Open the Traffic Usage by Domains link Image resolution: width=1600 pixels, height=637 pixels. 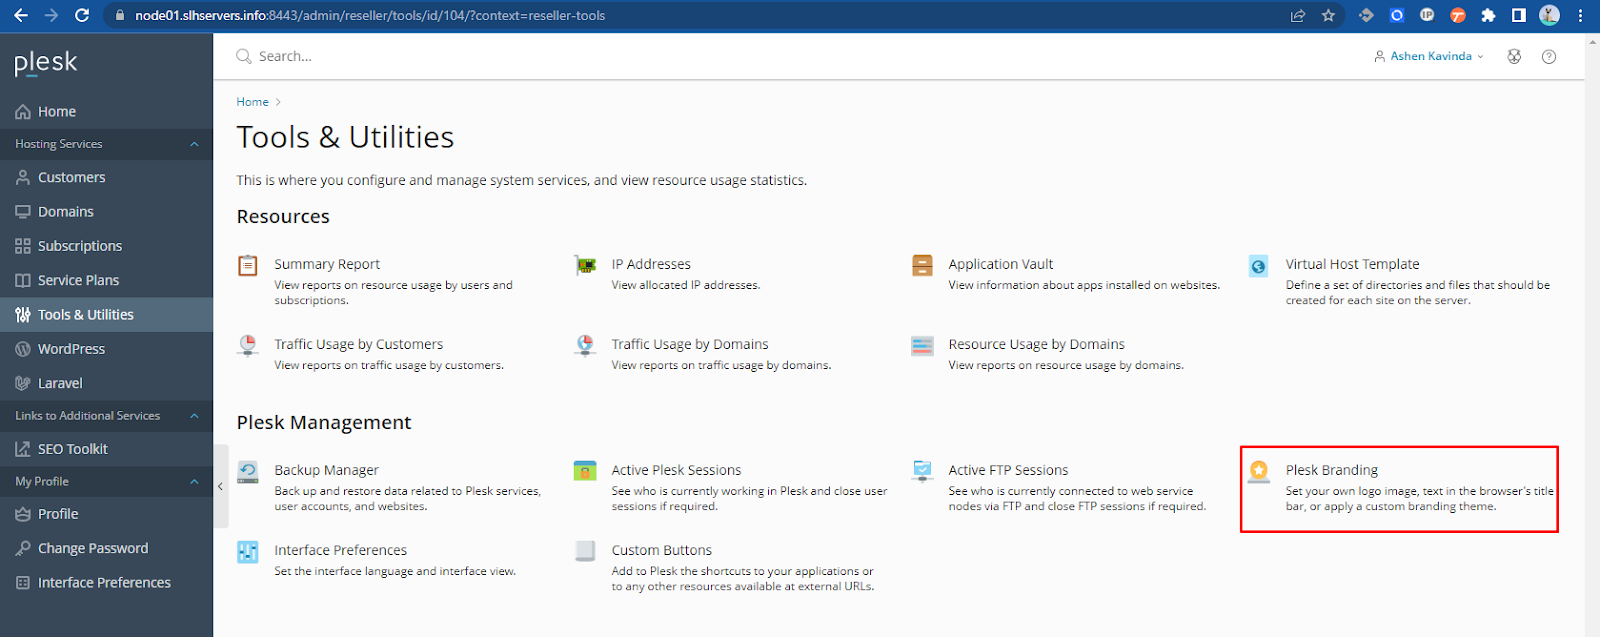(x=690, y=344)
